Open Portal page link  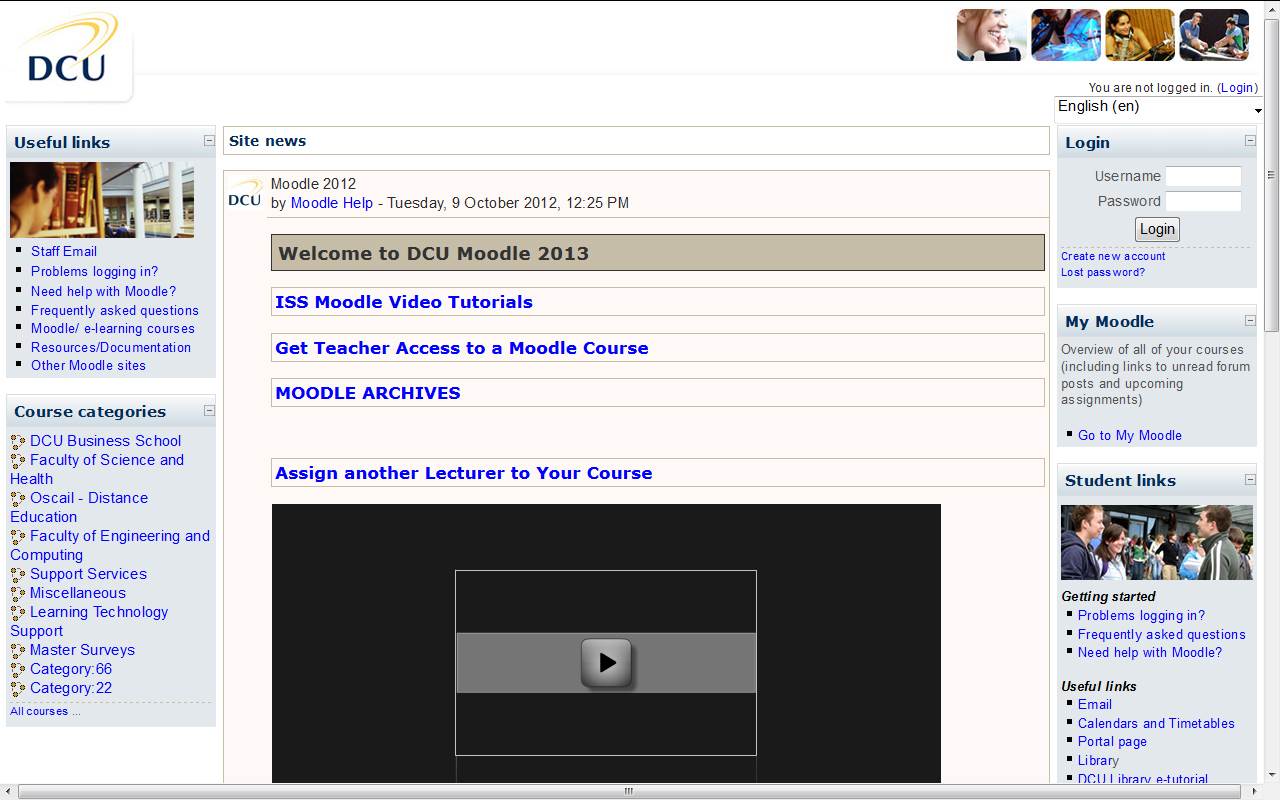click(x=1112, y=741)
